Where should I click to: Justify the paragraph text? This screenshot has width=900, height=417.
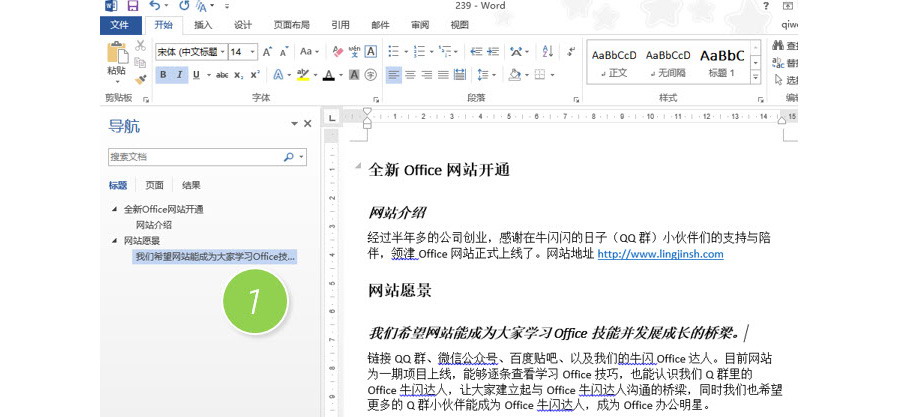click(443, 75)
